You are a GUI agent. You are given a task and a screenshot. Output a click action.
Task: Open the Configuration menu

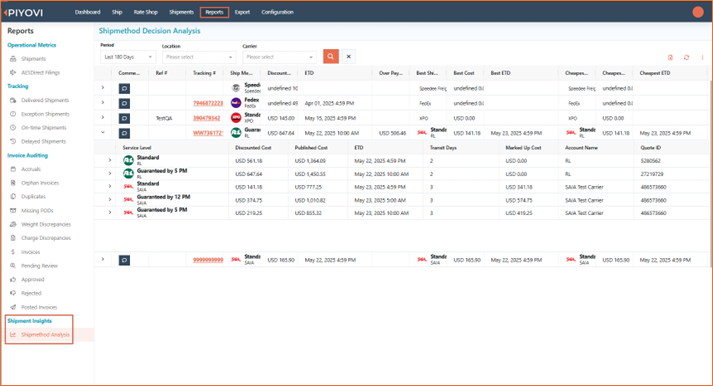pos(277,12)
